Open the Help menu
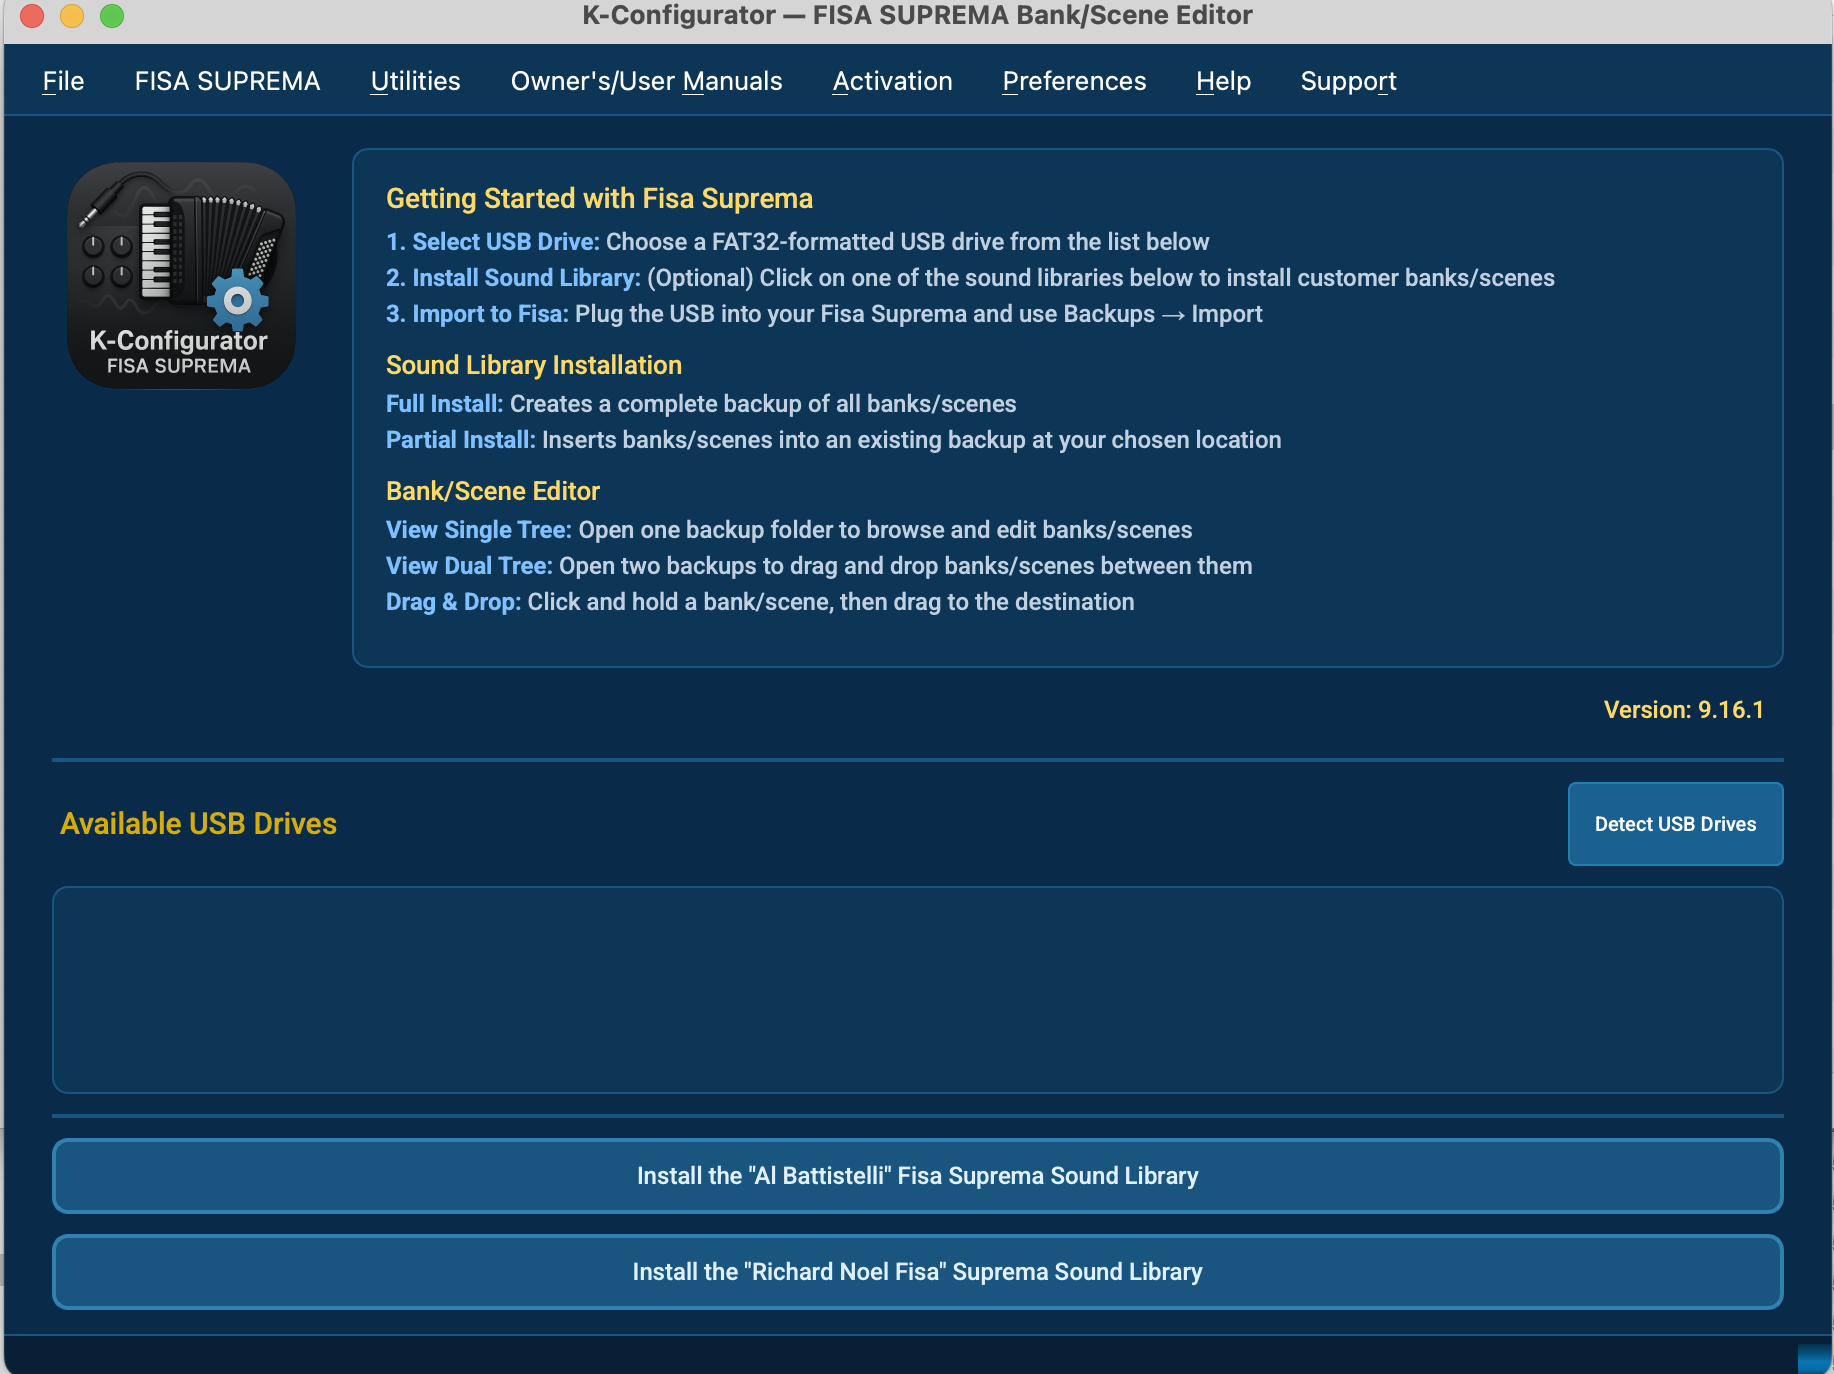1834x1374 pixels. [x=1223, y=81]
